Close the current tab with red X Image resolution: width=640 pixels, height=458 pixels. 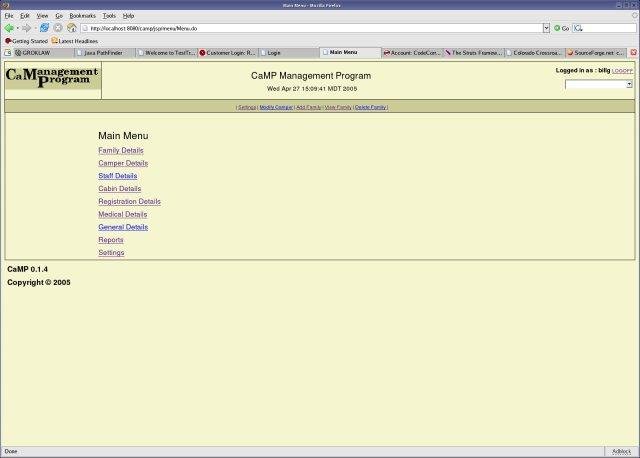pyautogui.click(x=633, y=53)
